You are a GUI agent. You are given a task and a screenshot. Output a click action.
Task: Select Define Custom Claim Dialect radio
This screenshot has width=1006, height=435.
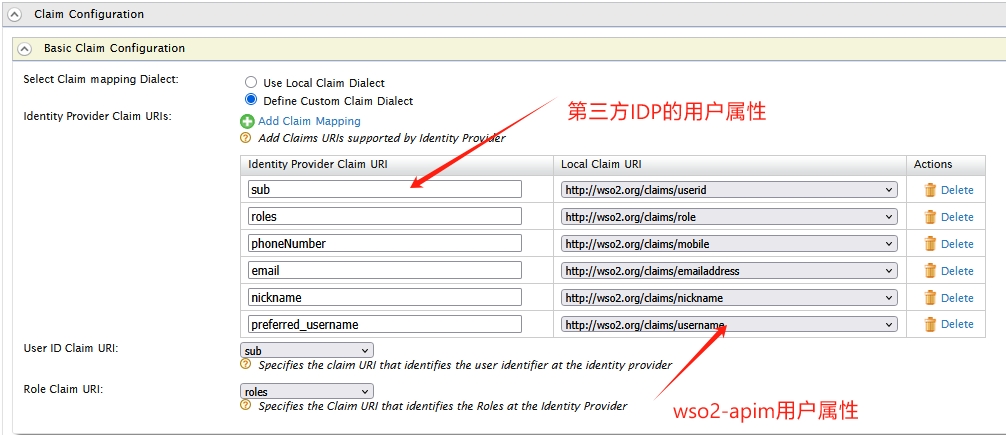(x=251, y=100)
